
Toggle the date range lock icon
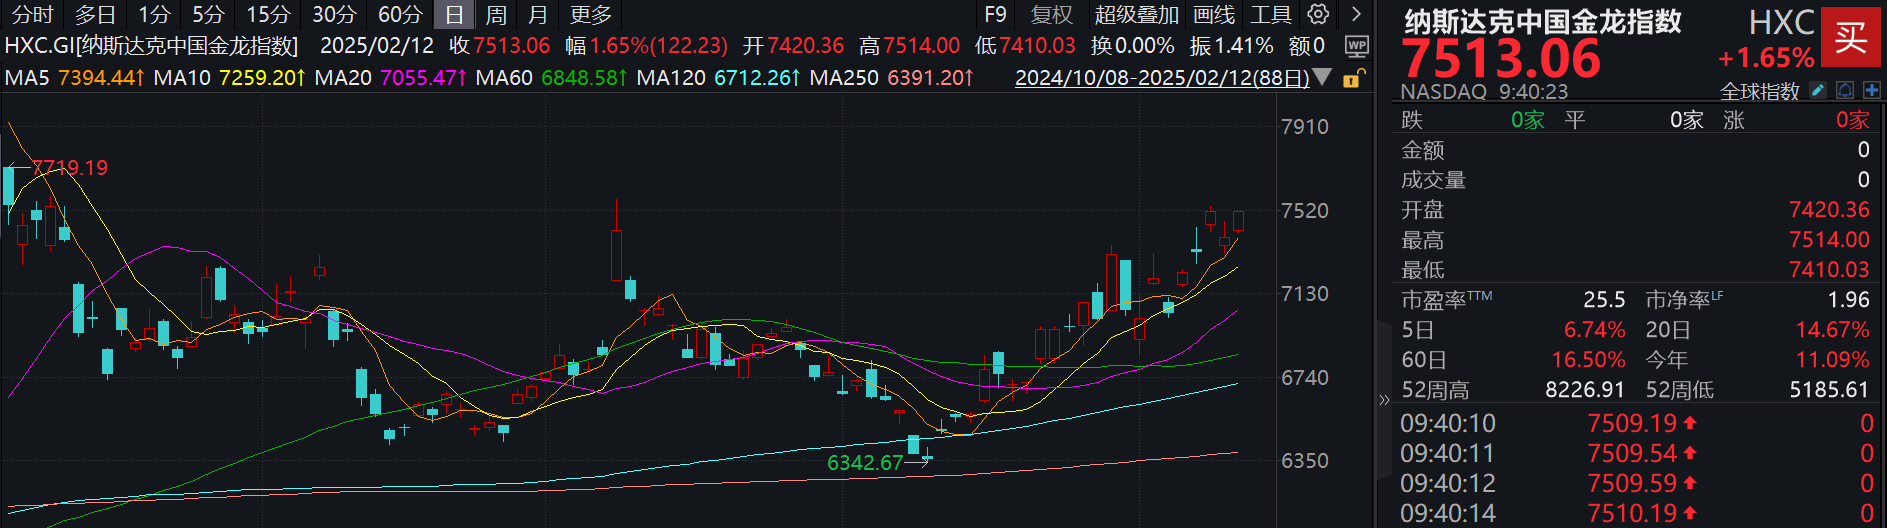pos(1354,78)
